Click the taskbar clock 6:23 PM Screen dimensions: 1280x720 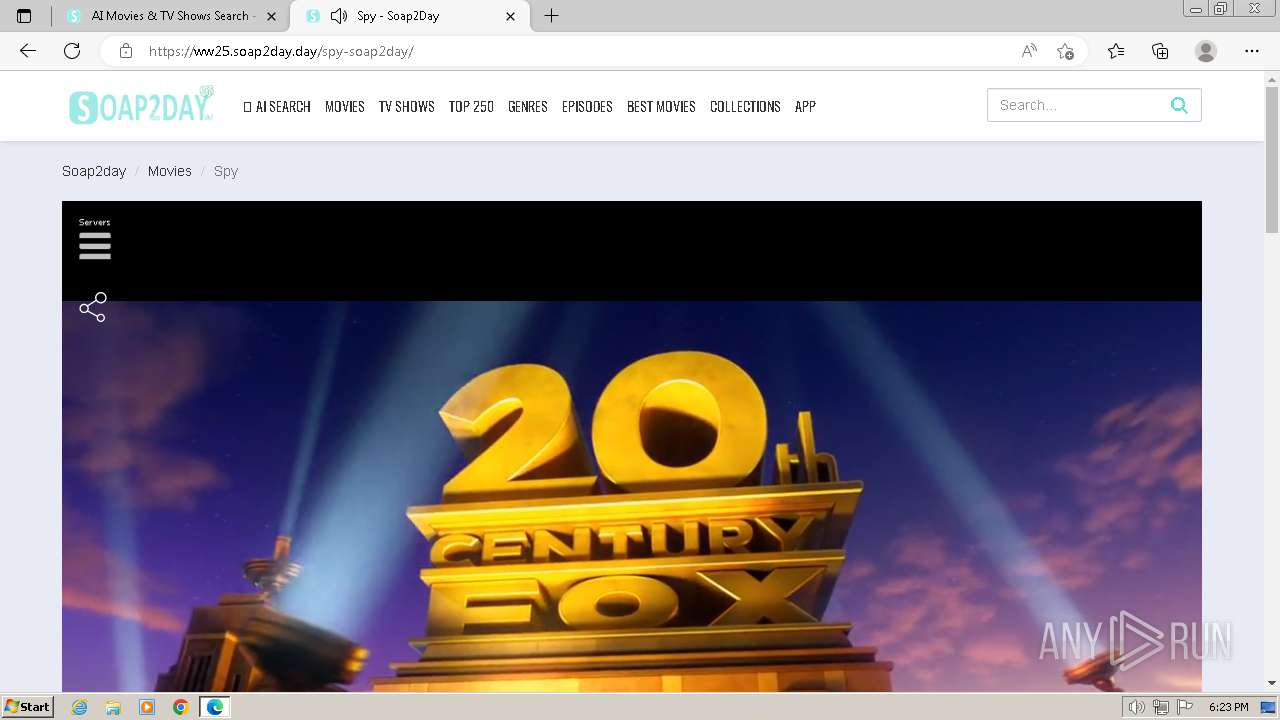(1228, 707)
